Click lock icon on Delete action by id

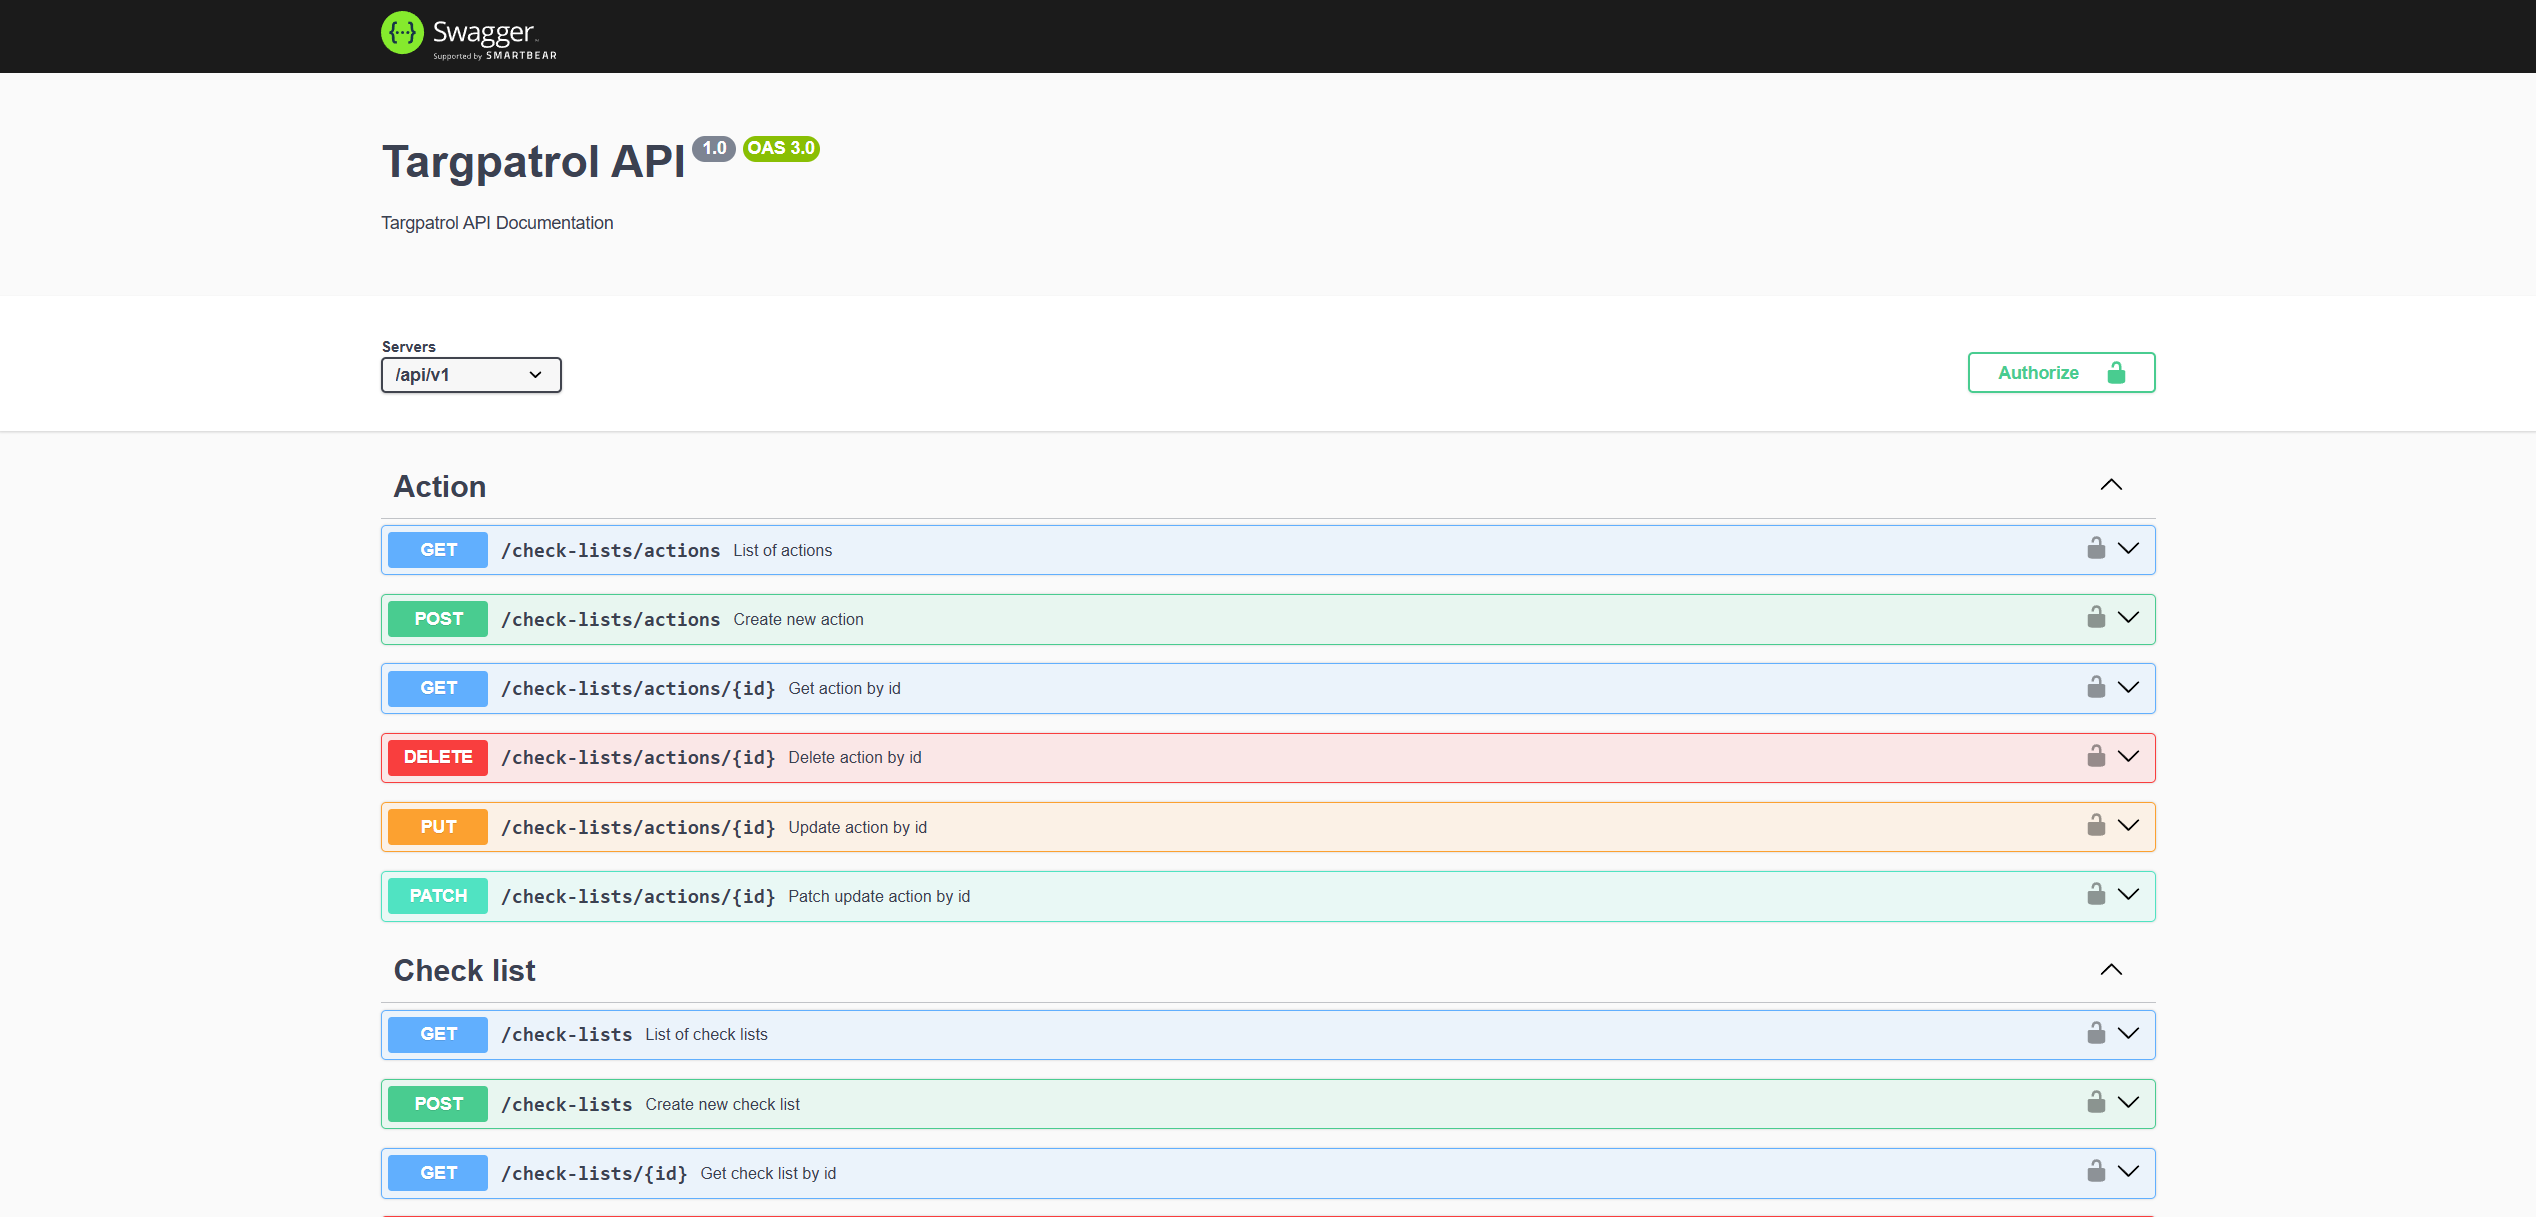2096,756
